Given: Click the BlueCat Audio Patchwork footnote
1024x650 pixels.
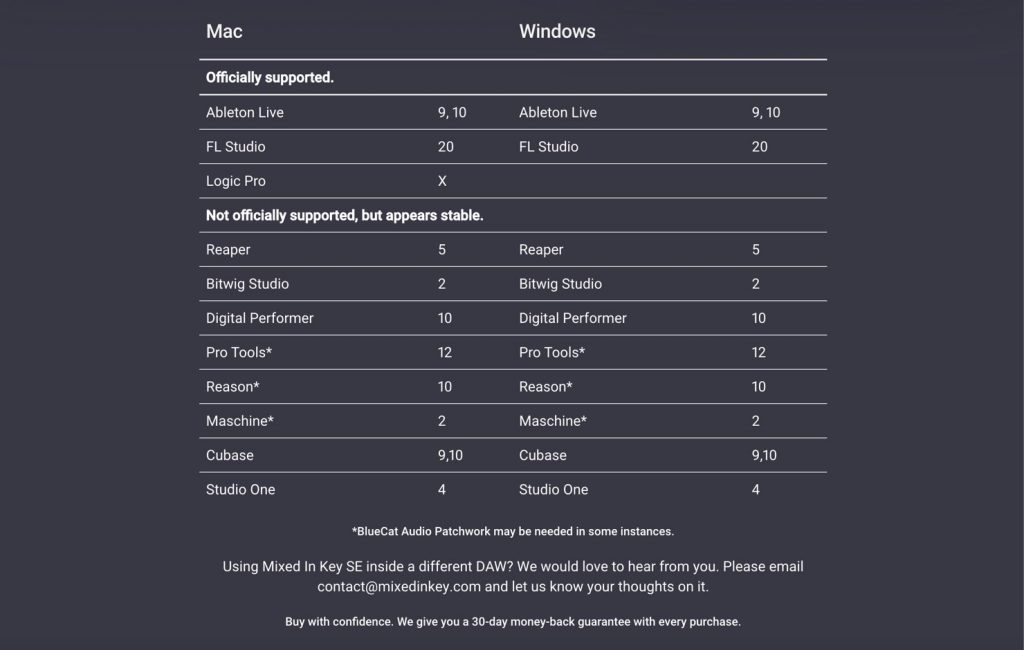Looking at the screenshot, I should tap(512, 532).
